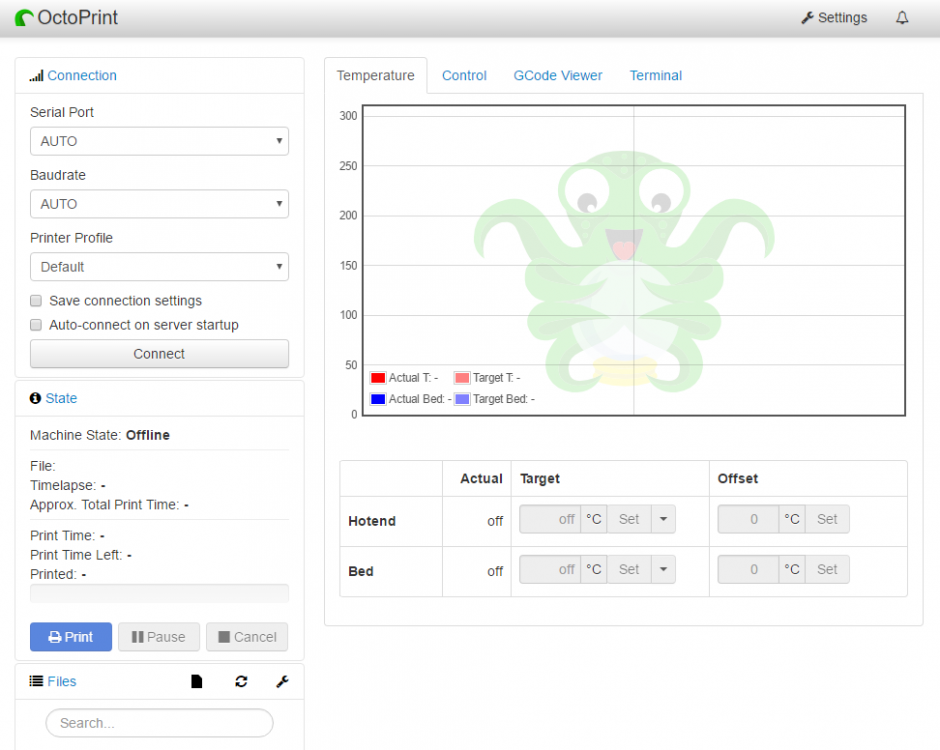Open the Serial Port dropdown
Viewport: 940px width, 750px height.
pyautogui.click(x=159, y=141)
